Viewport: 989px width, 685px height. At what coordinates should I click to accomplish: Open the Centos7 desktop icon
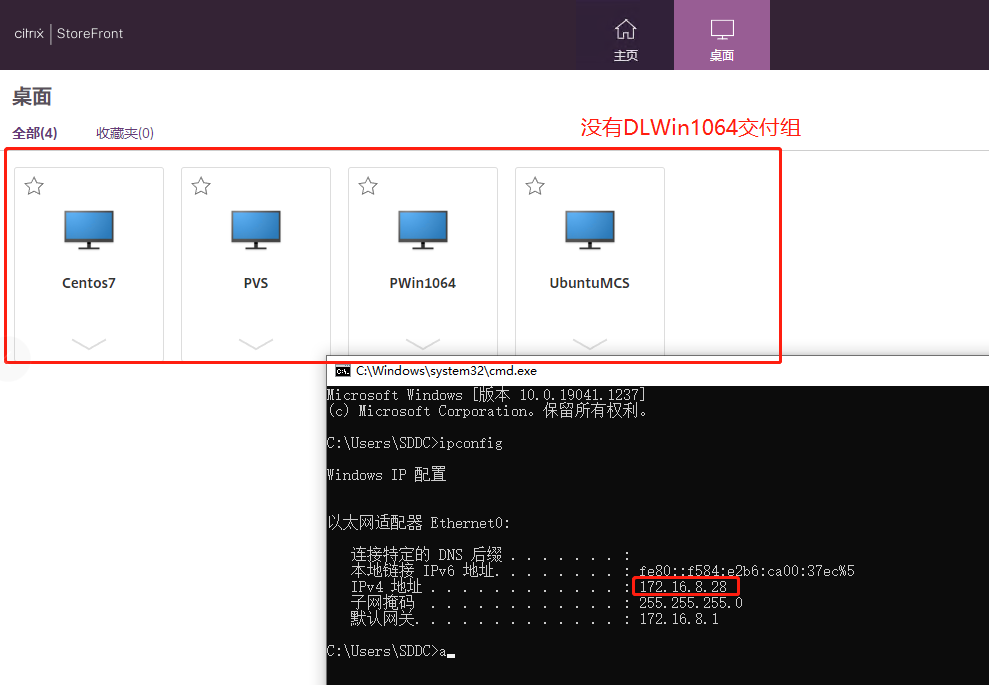pyautogui.click(x=88, y=228)
